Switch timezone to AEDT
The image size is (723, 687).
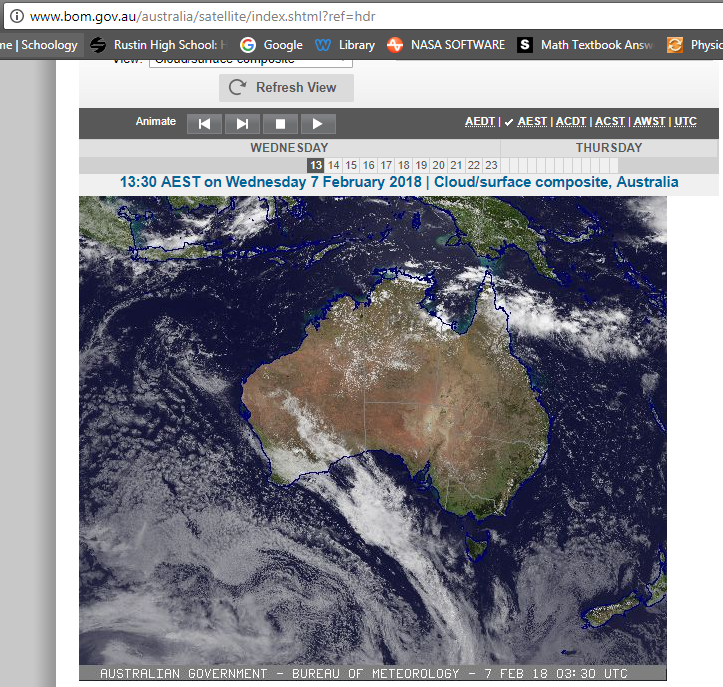tap(480, 121)
